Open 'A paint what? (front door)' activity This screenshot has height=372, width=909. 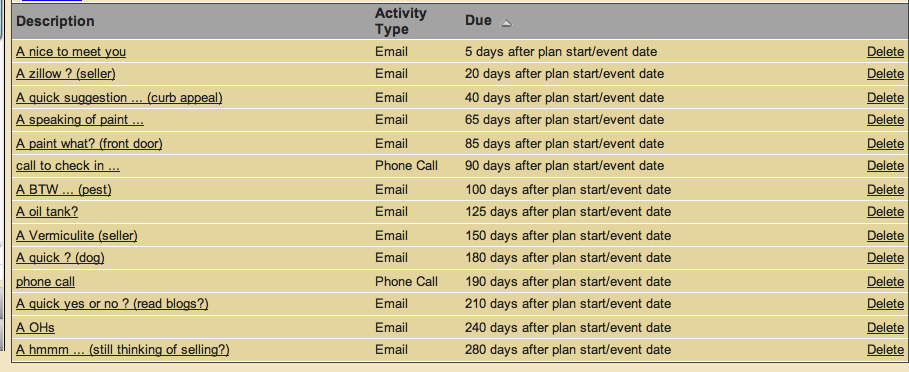tap(89, 143)
